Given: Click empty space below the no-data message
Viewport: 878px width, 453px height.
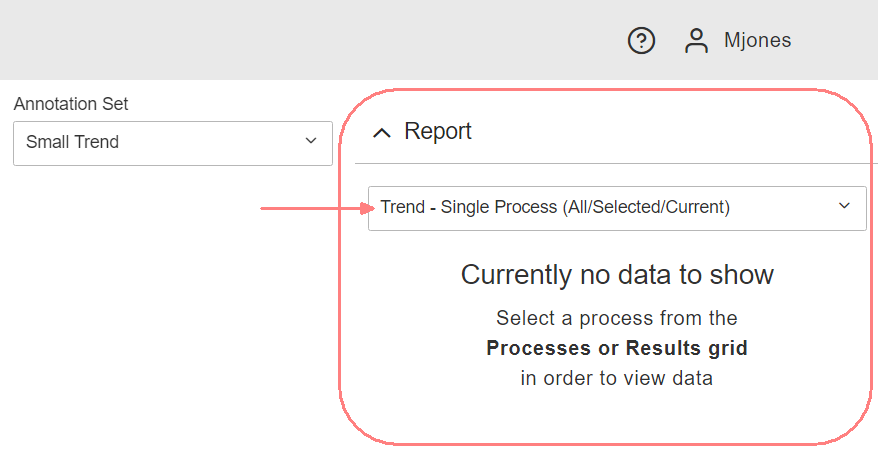Looking at the screenshot, I should pos(617,415).
